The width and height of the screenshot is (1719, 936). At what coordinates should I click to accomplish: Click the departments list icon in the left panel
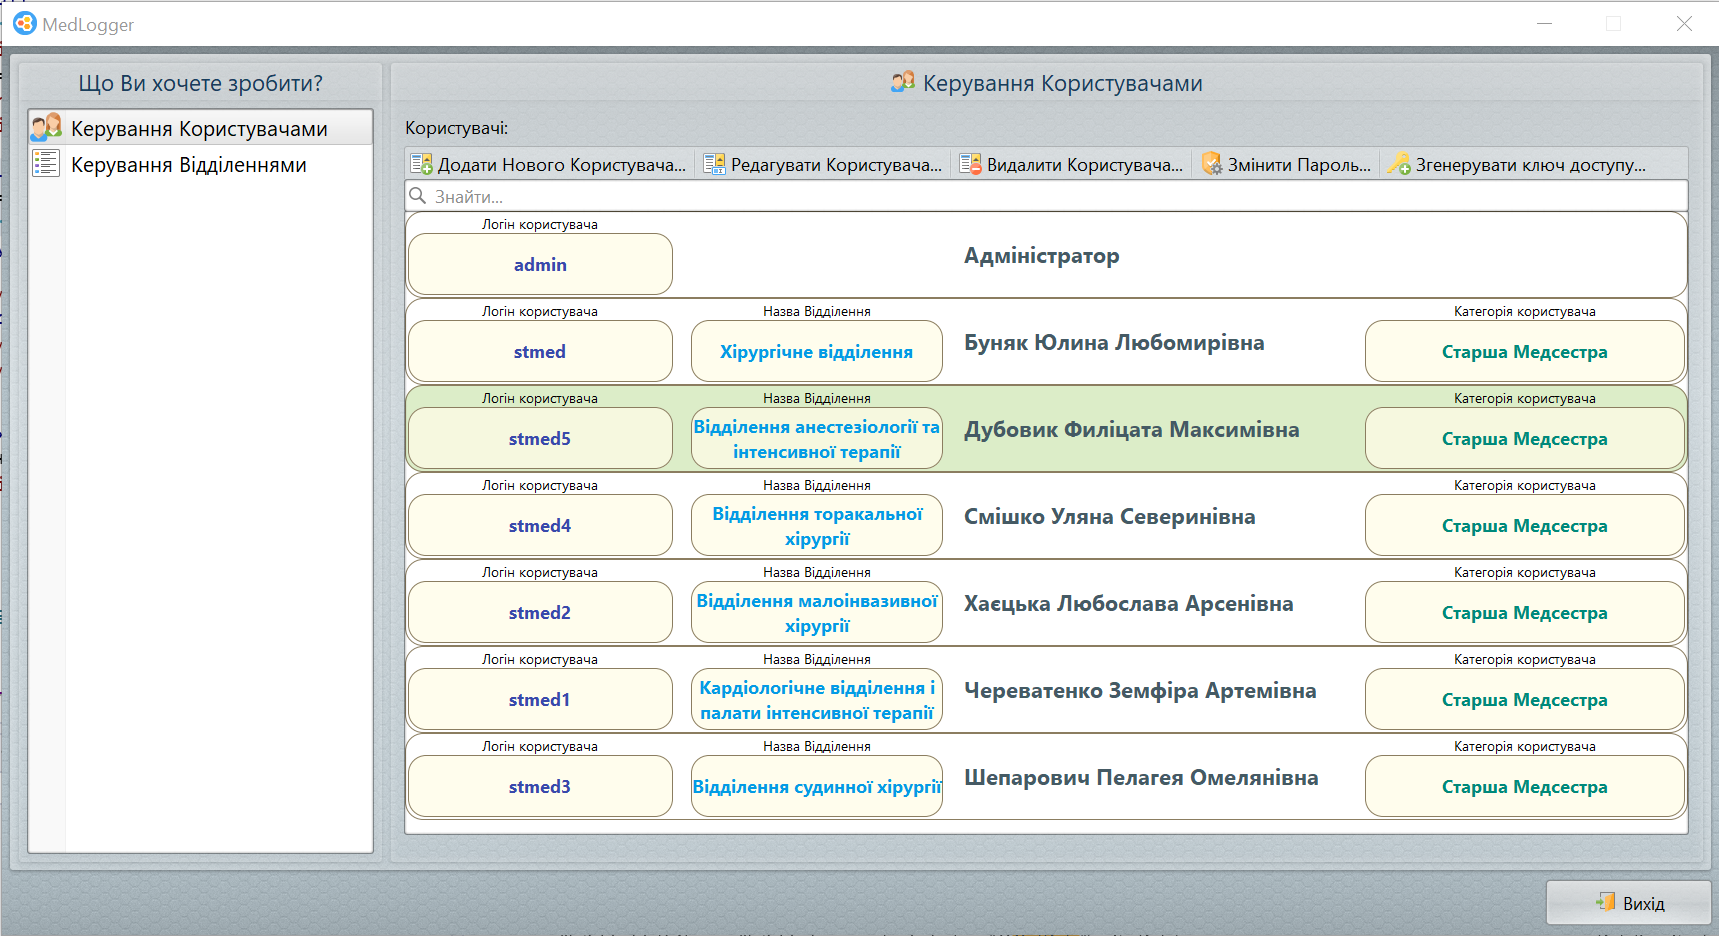46,164
